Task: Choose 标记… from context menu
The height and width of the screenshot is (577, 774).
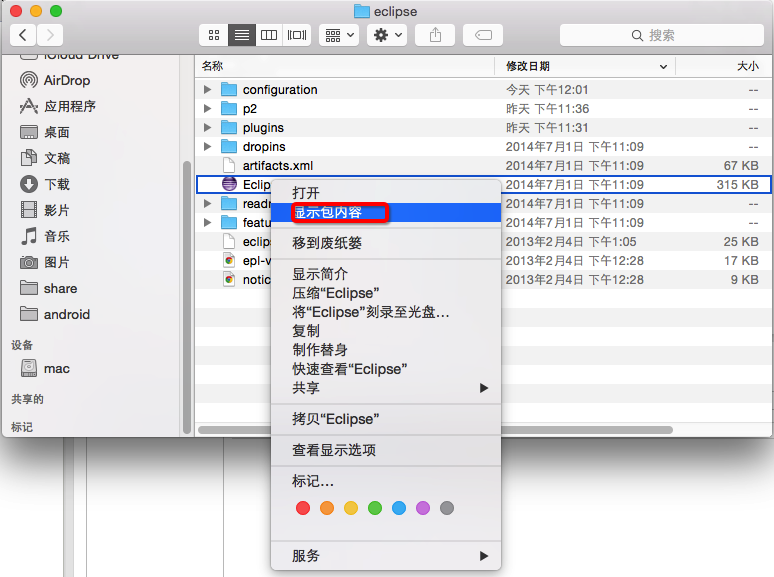Action: (386, 481)
